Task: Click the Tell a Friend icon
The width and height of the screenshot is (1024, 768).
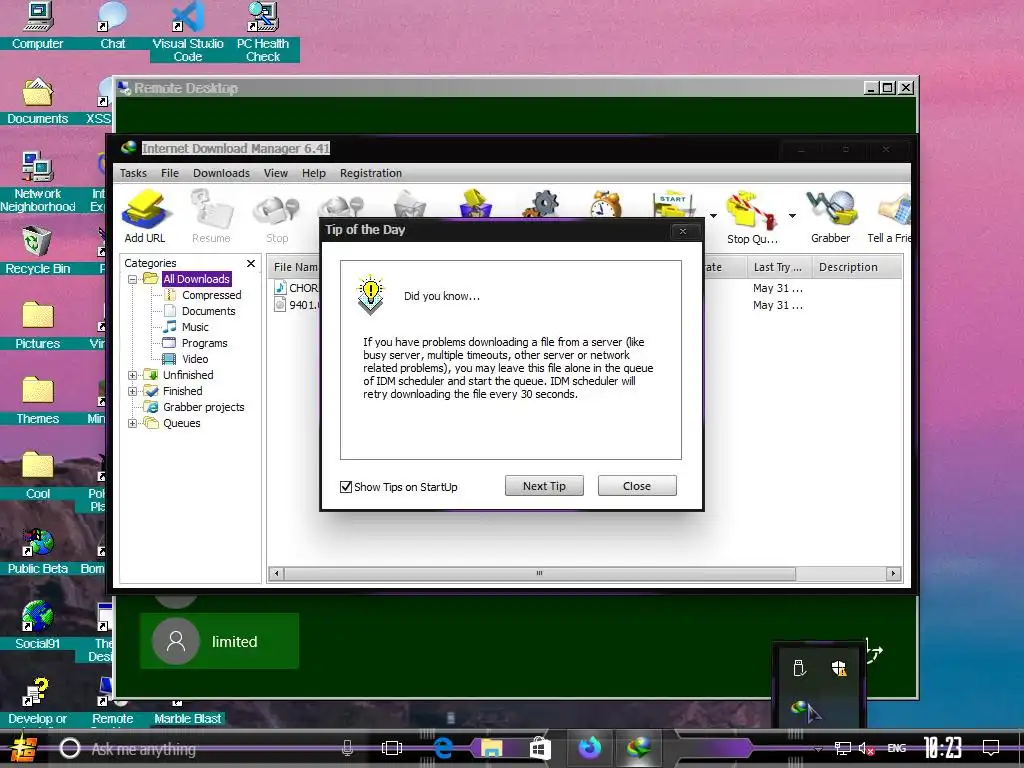Action: coord(893,209)
